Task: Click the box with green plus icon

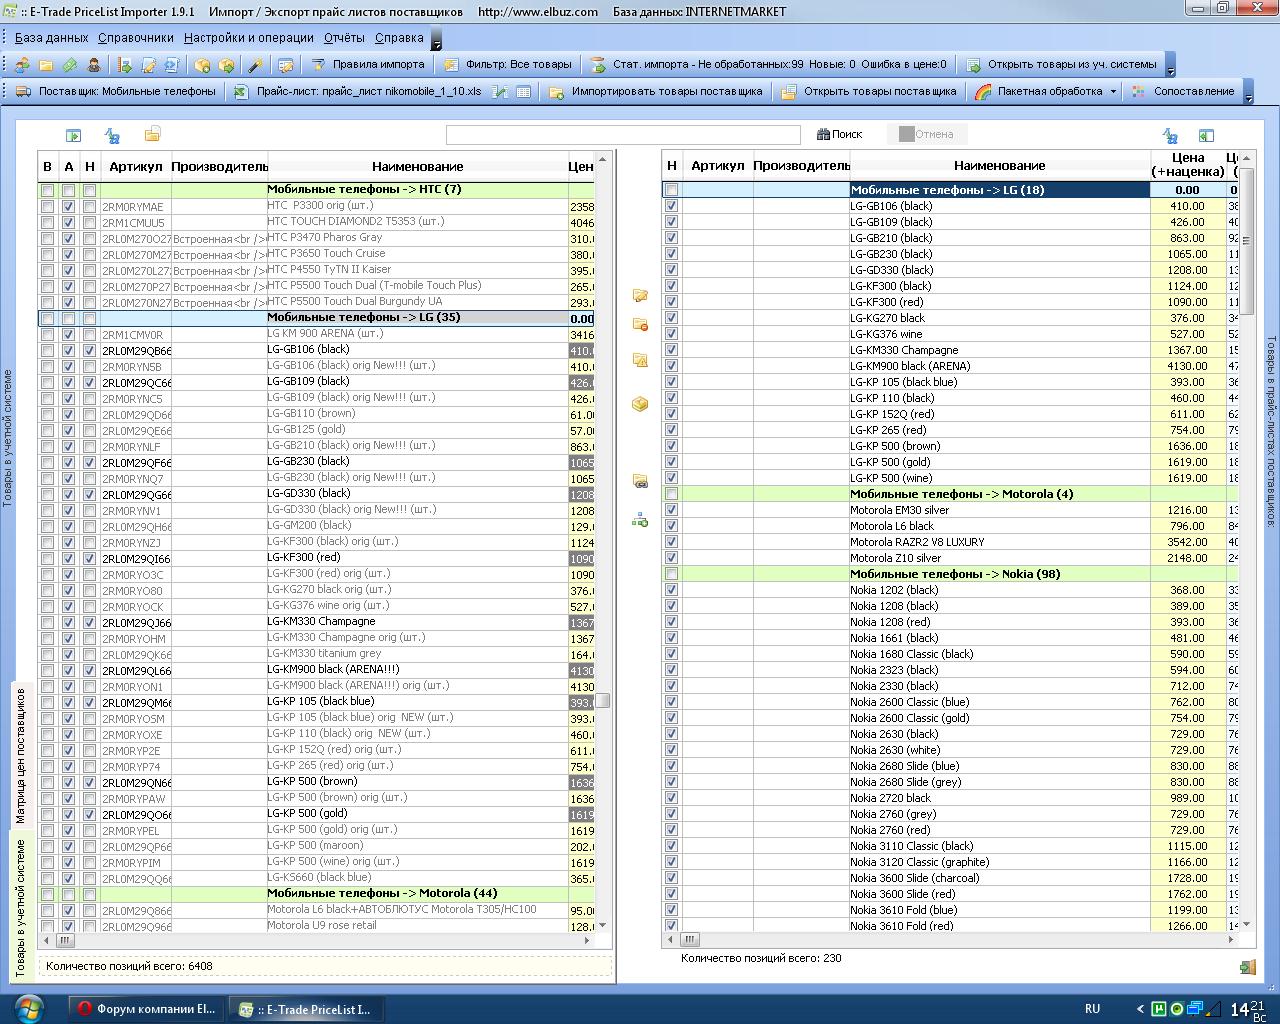Action: pyautogui.click(x=202, y=65)
